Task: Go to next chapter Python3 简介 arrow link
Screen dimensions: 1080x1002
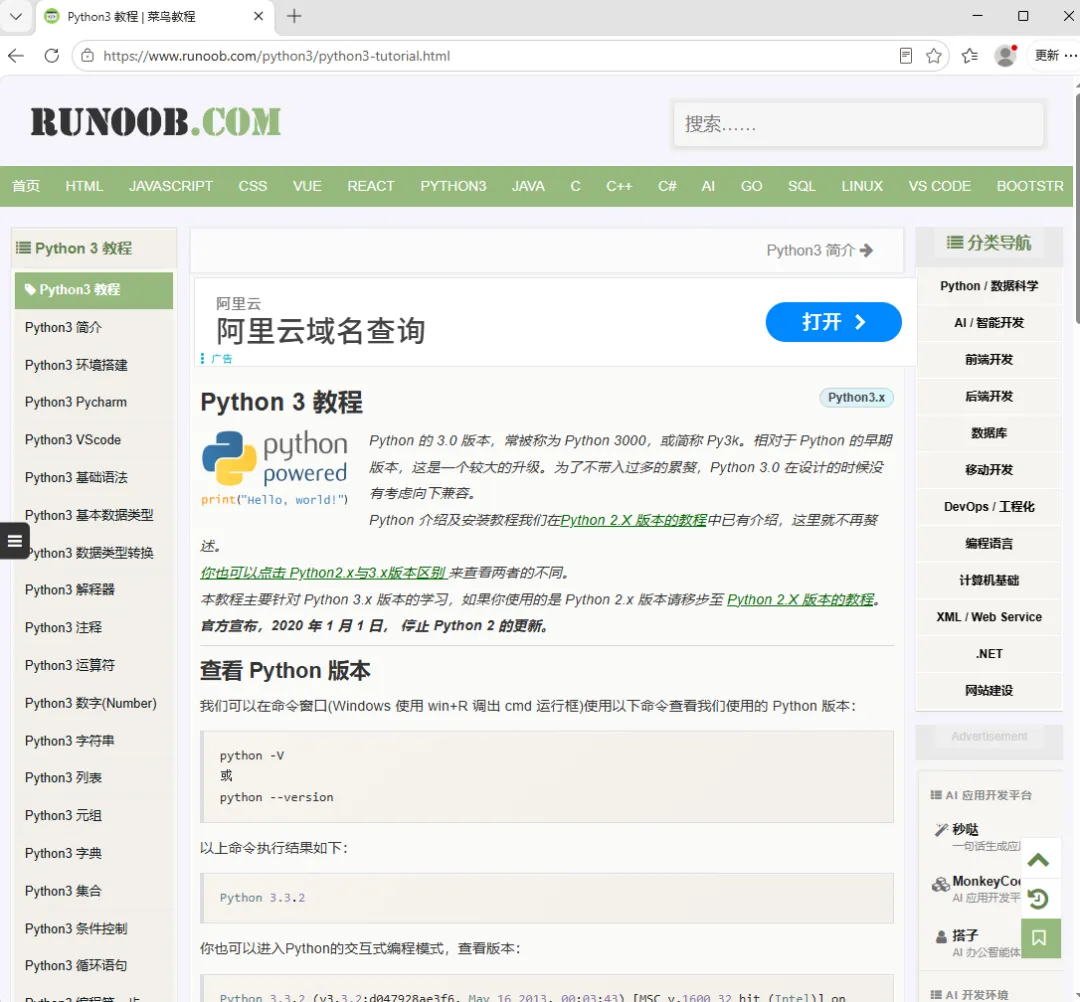Action: 820,250
